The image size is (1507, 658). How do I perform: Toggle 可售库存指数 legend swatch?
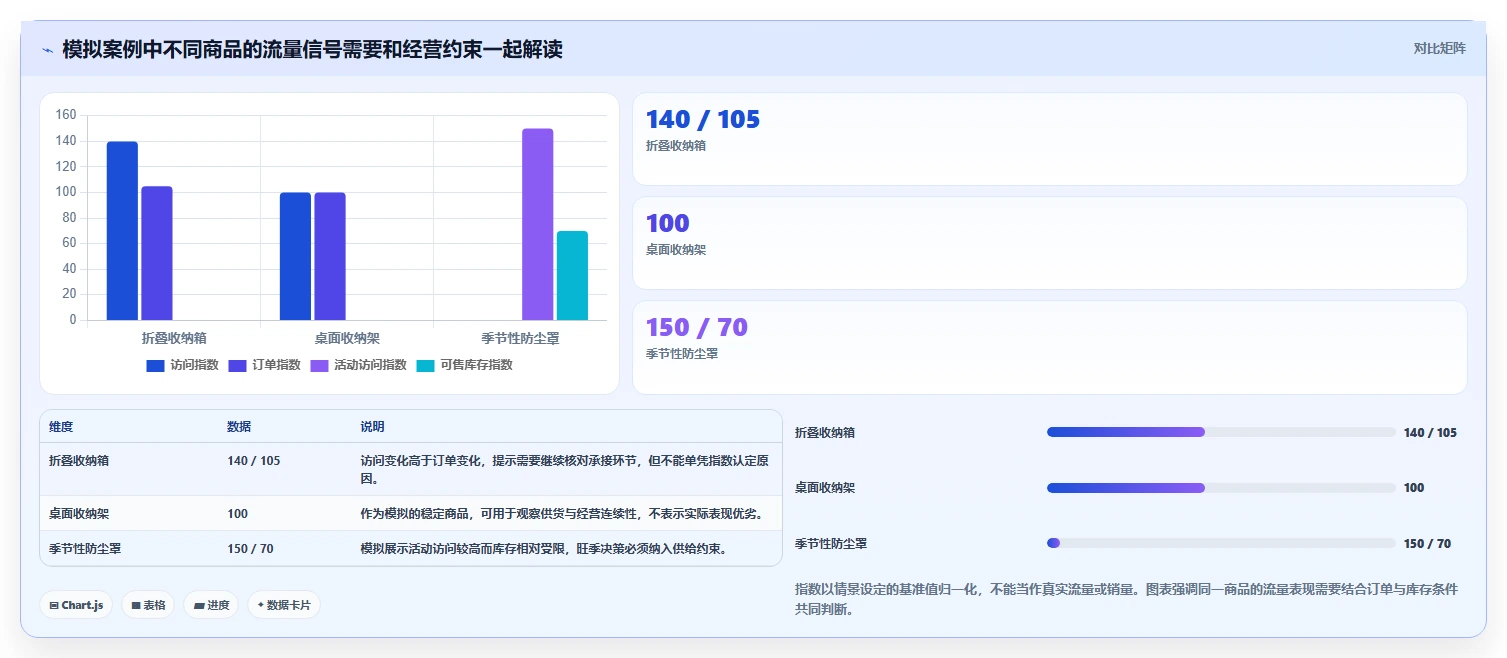426,365
